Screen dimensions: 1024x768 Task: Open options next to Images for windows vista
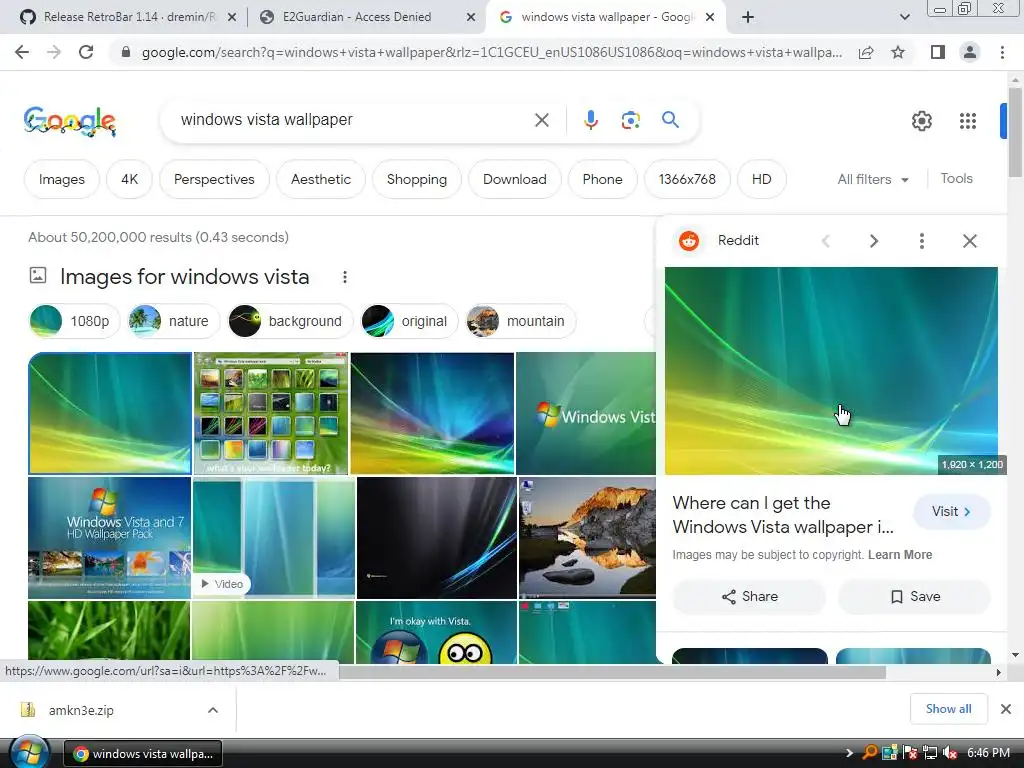pos(345,278)
